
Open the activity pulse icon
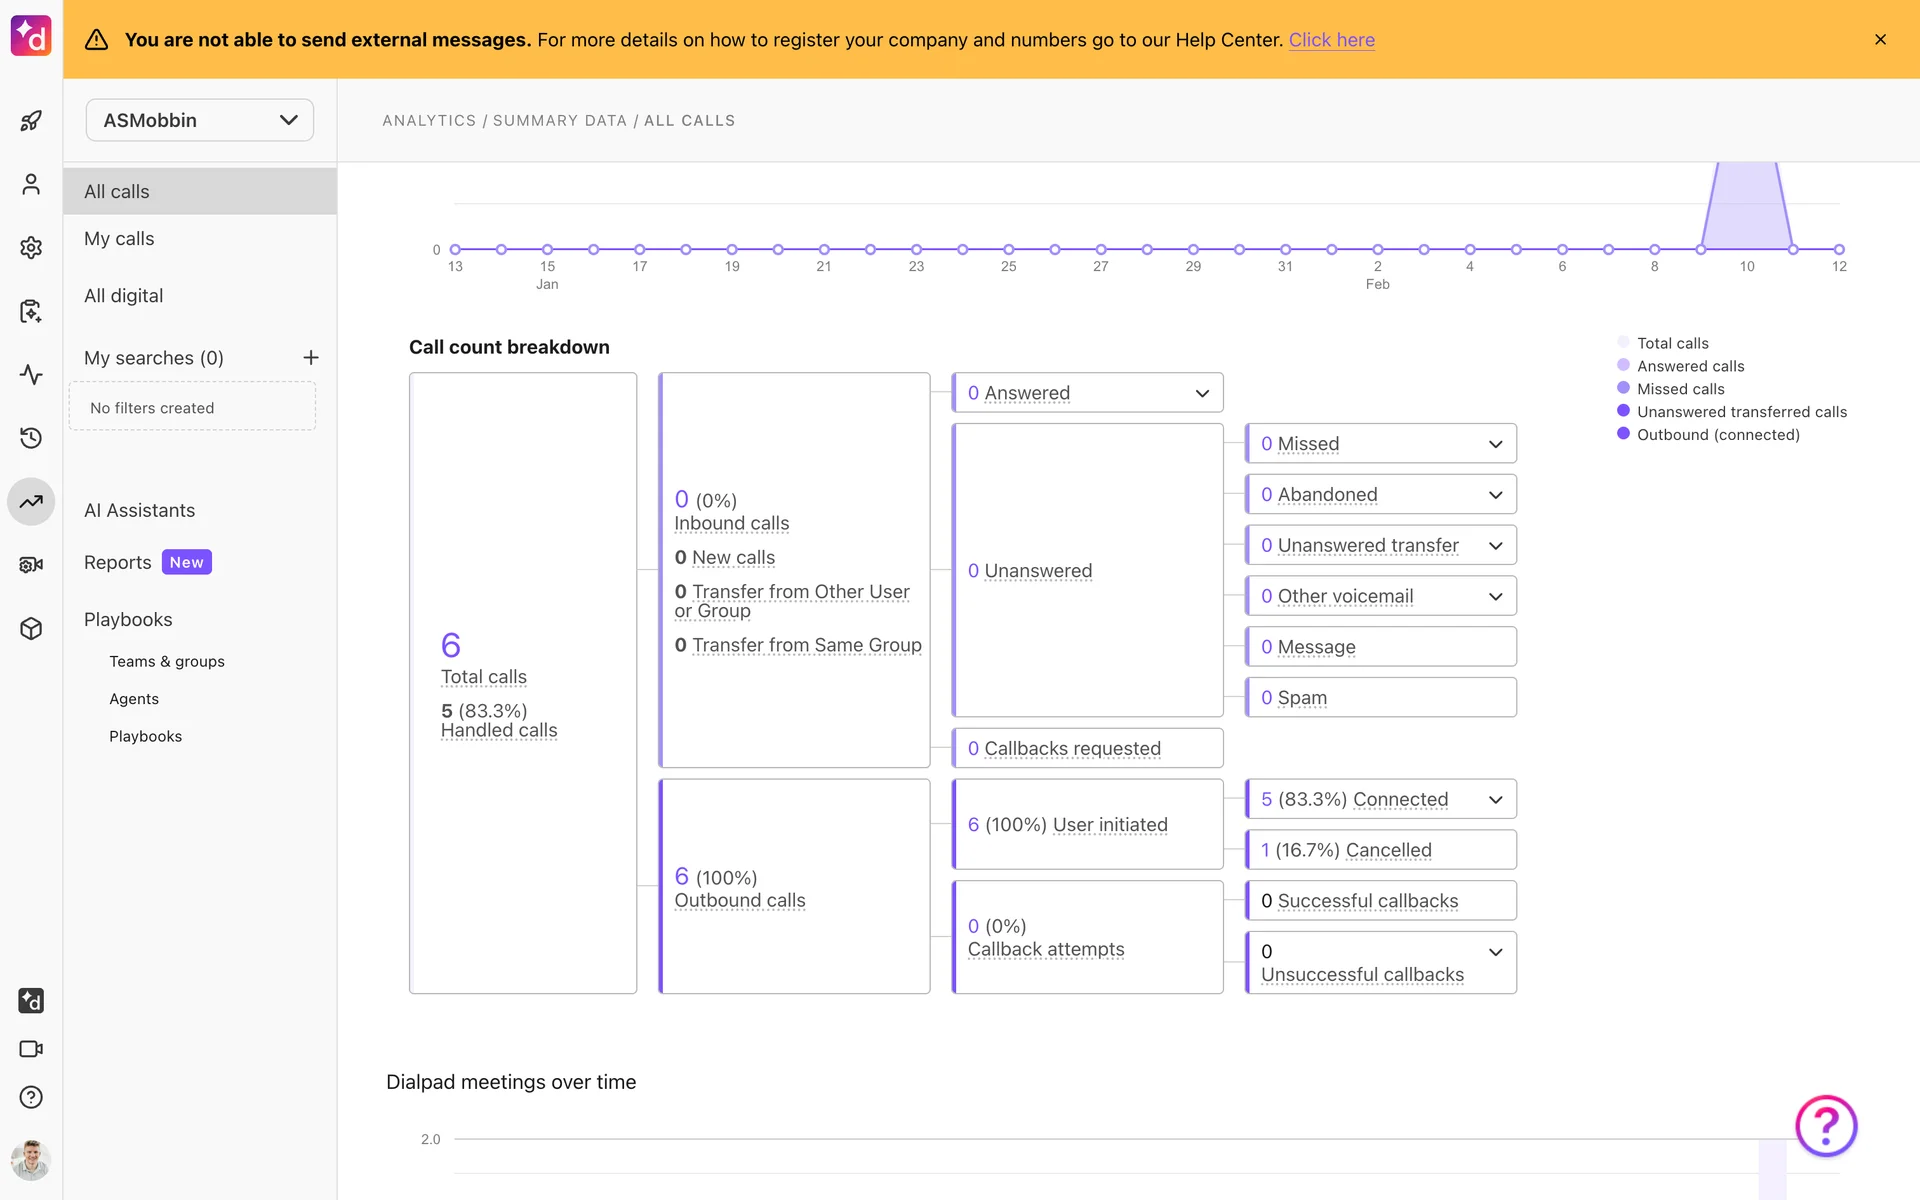point(31,375)
